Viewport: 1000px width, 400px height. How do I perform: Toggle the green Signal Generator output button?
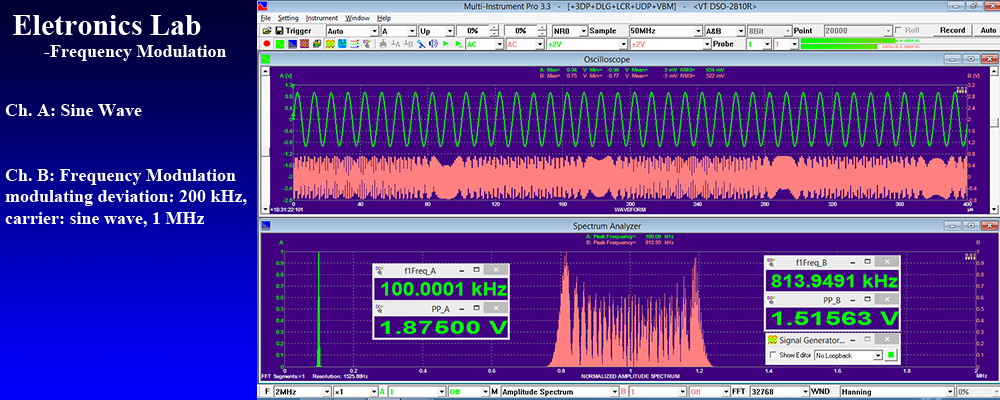tap(892, 355)
